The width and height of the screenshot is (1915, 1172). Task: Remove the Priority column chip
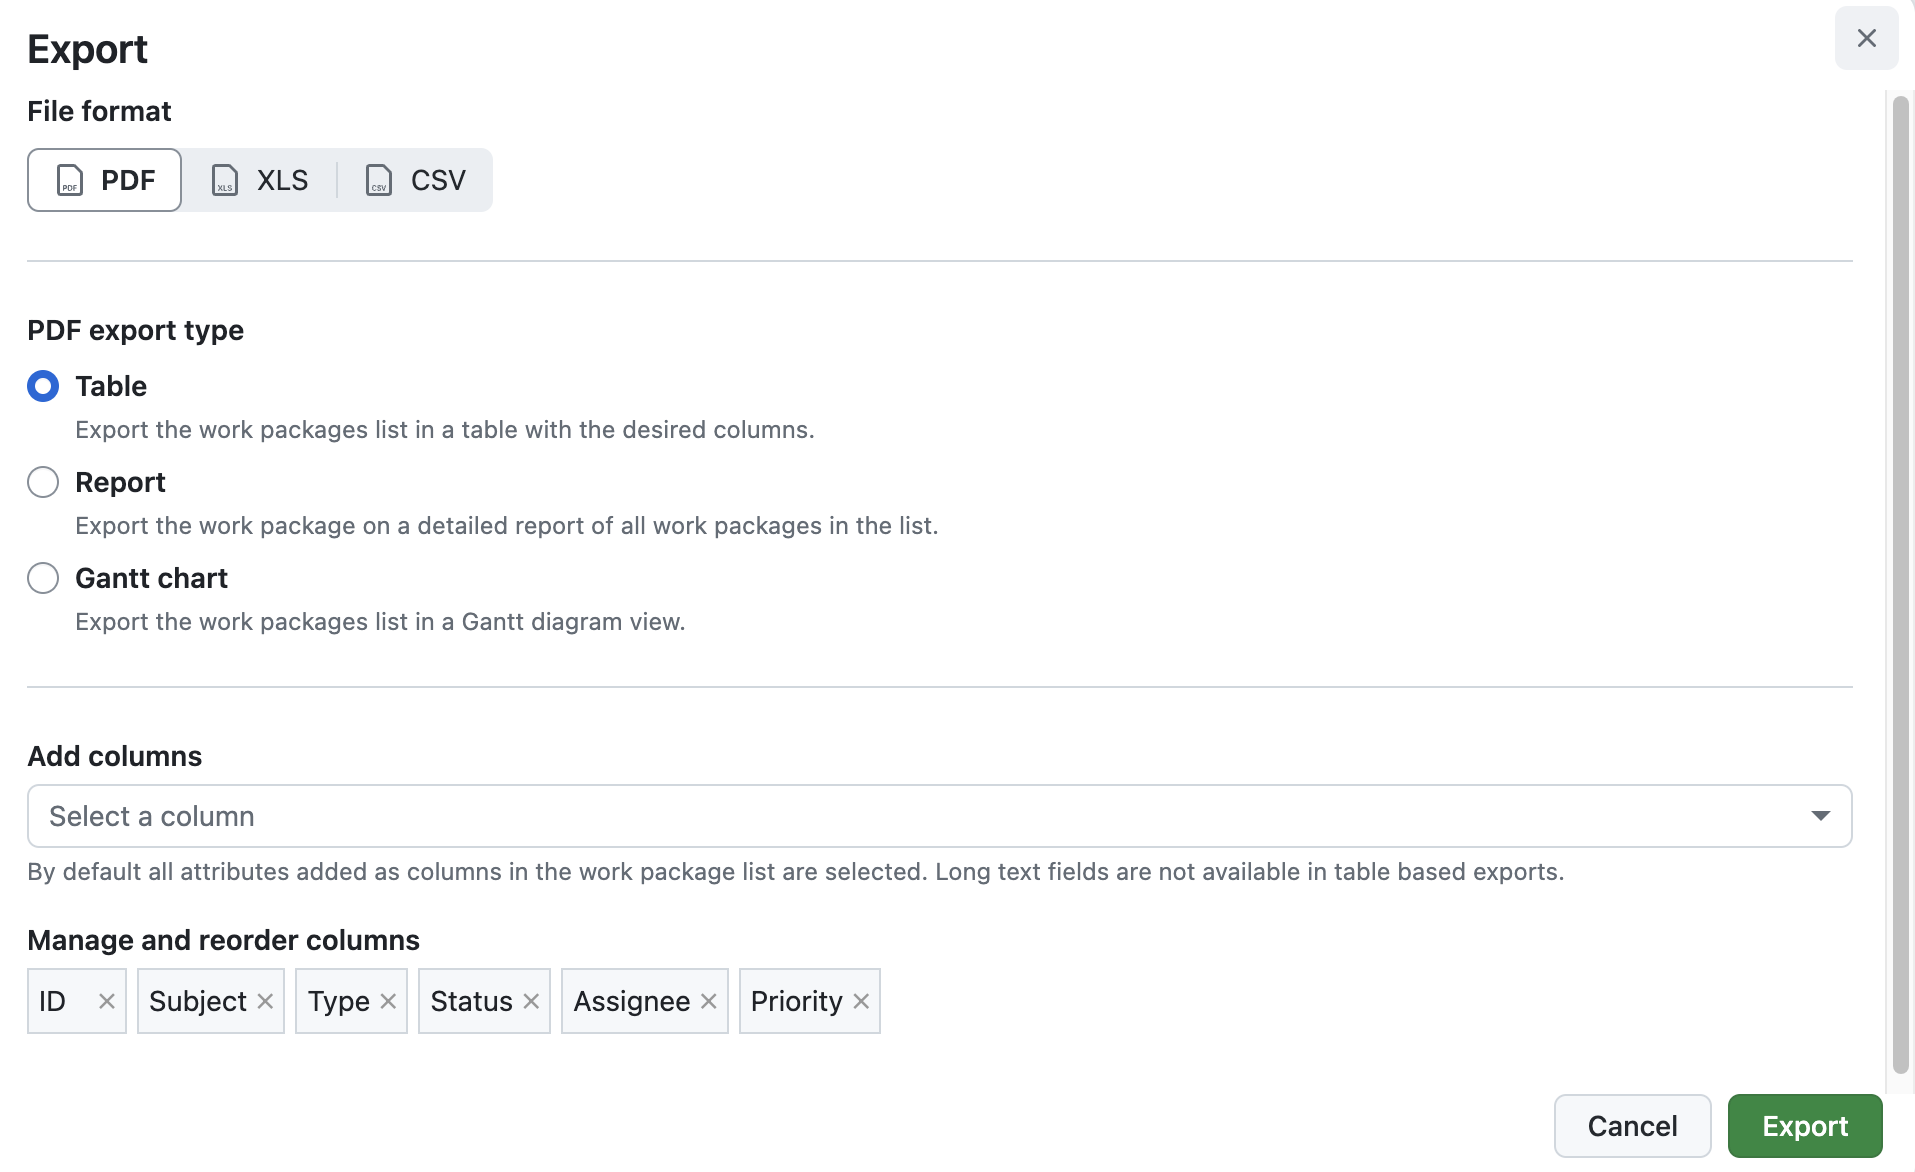(x=861, y=1000)
